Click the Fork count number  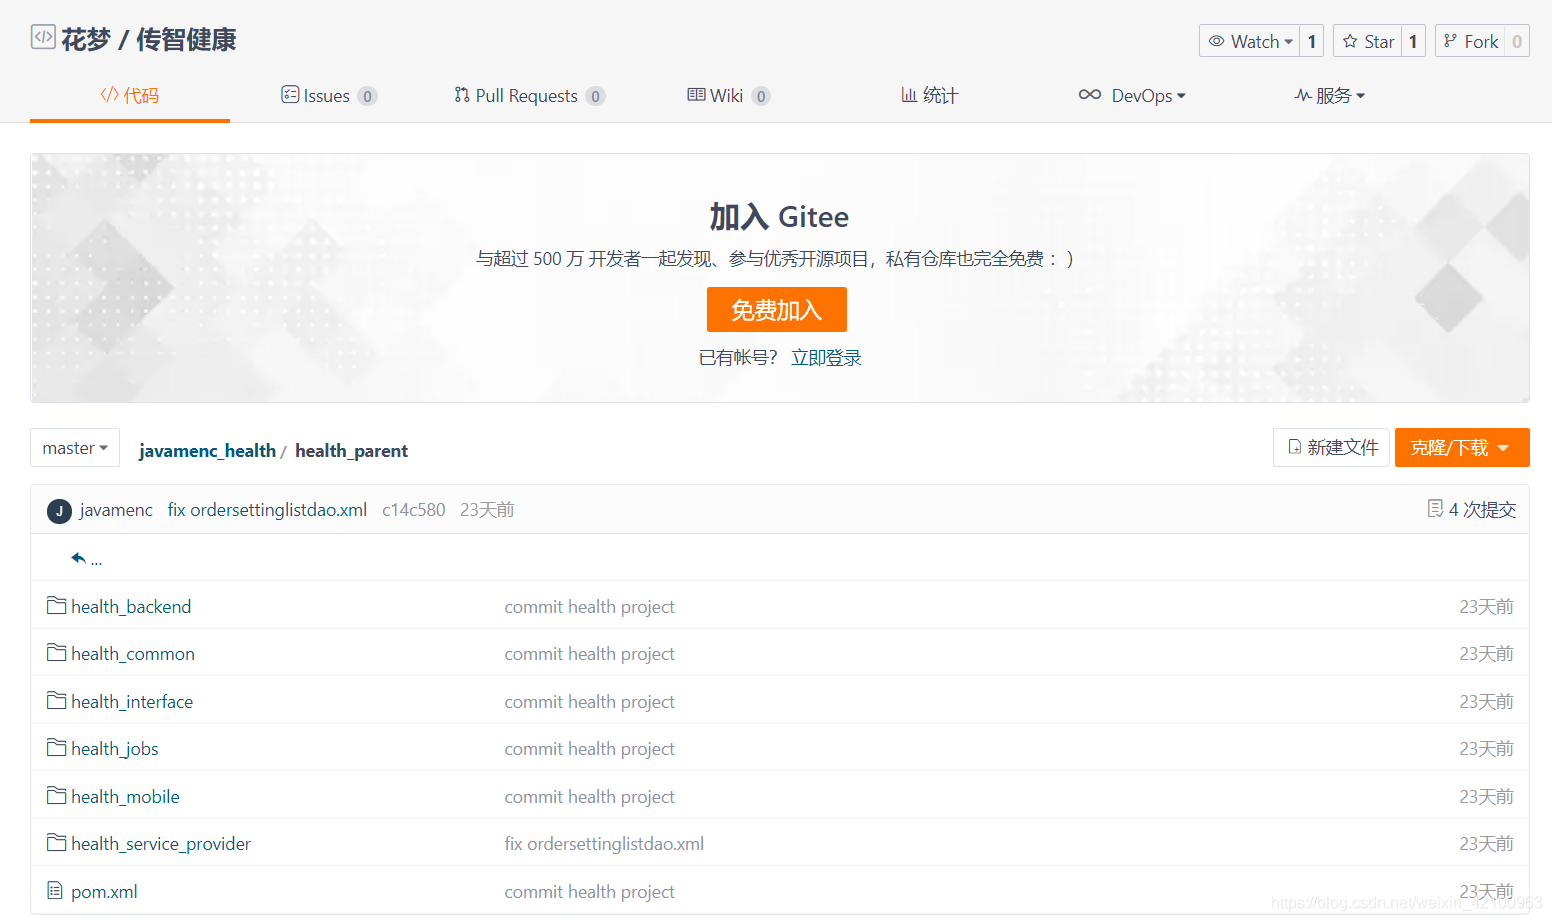1517,41
